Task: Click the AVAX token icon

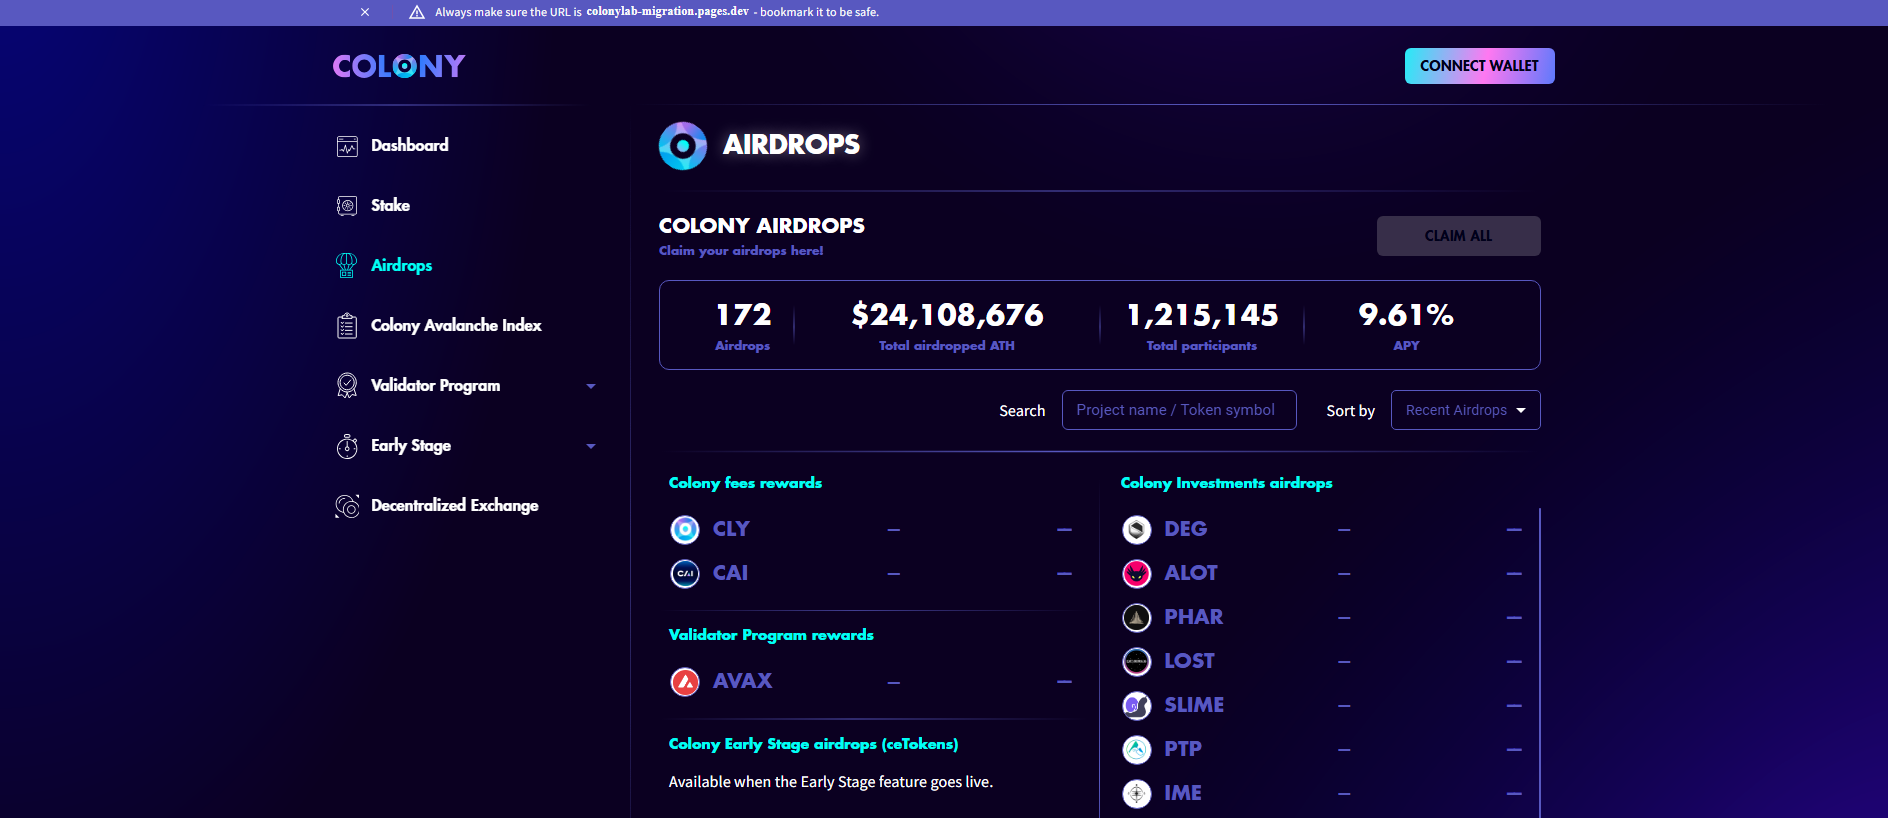Action: [685, 682]
